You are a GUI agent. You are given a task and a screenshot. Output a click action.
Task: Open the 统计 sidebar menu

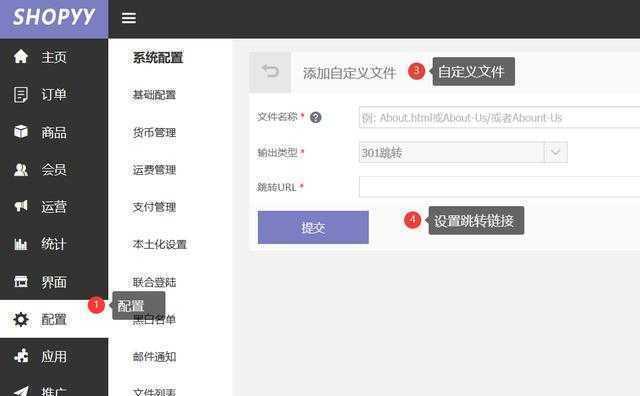click(54, 244)
